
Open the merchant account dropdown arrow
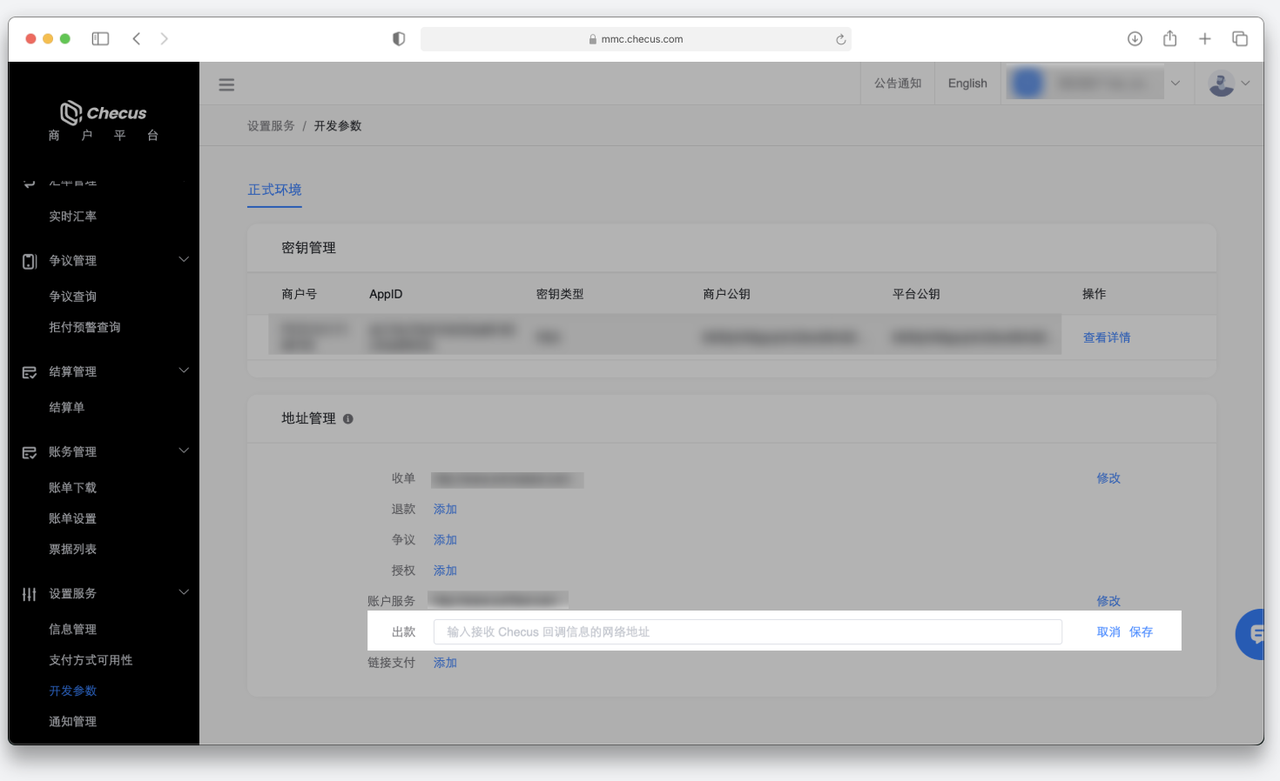[1175, 83]
